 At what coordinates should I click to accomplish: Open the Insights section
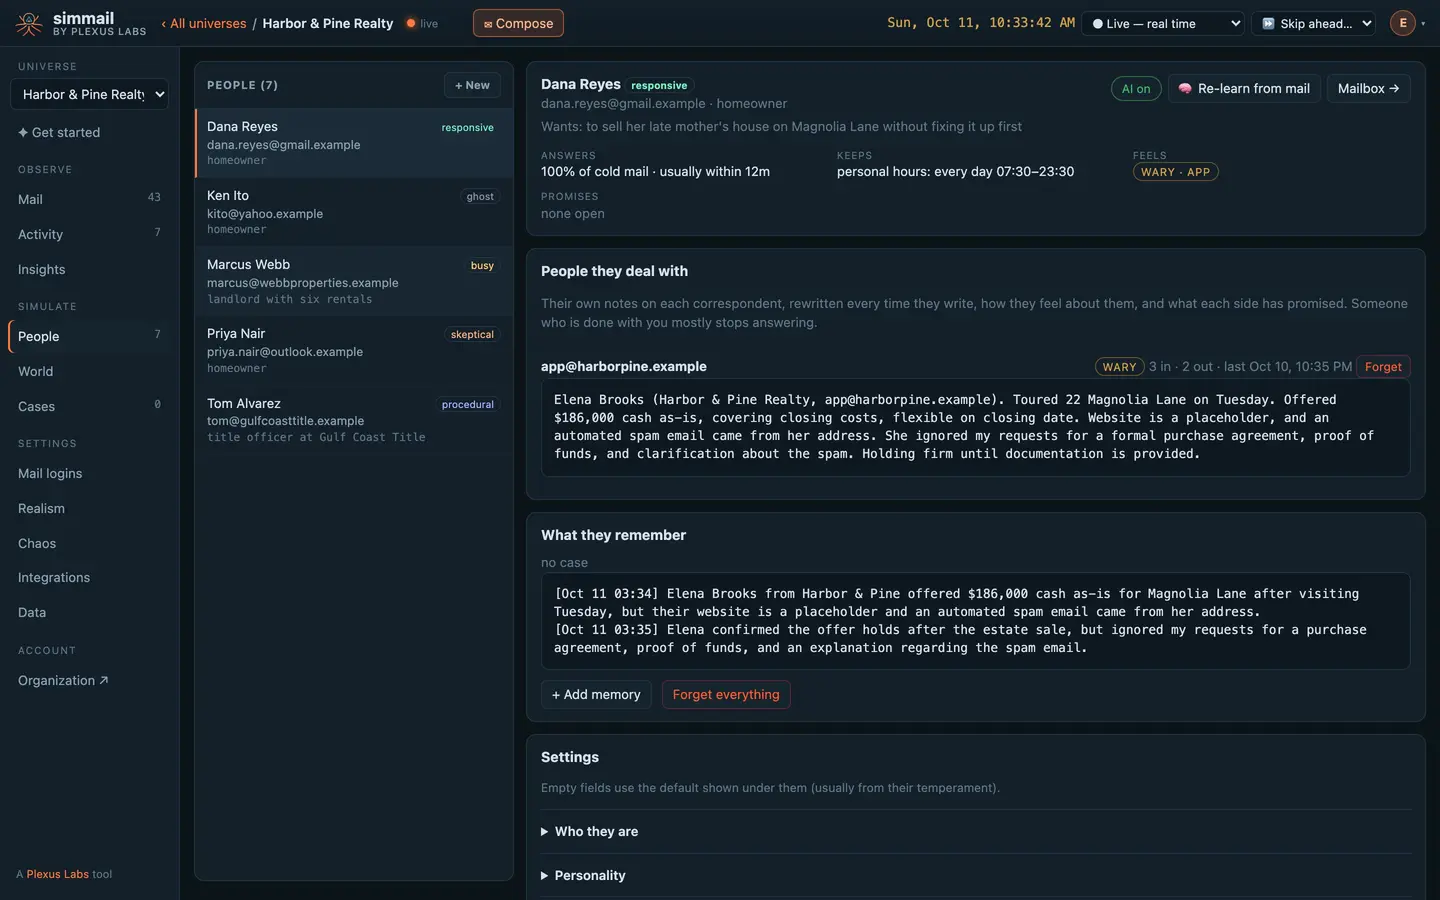click(x=89, y=270)
